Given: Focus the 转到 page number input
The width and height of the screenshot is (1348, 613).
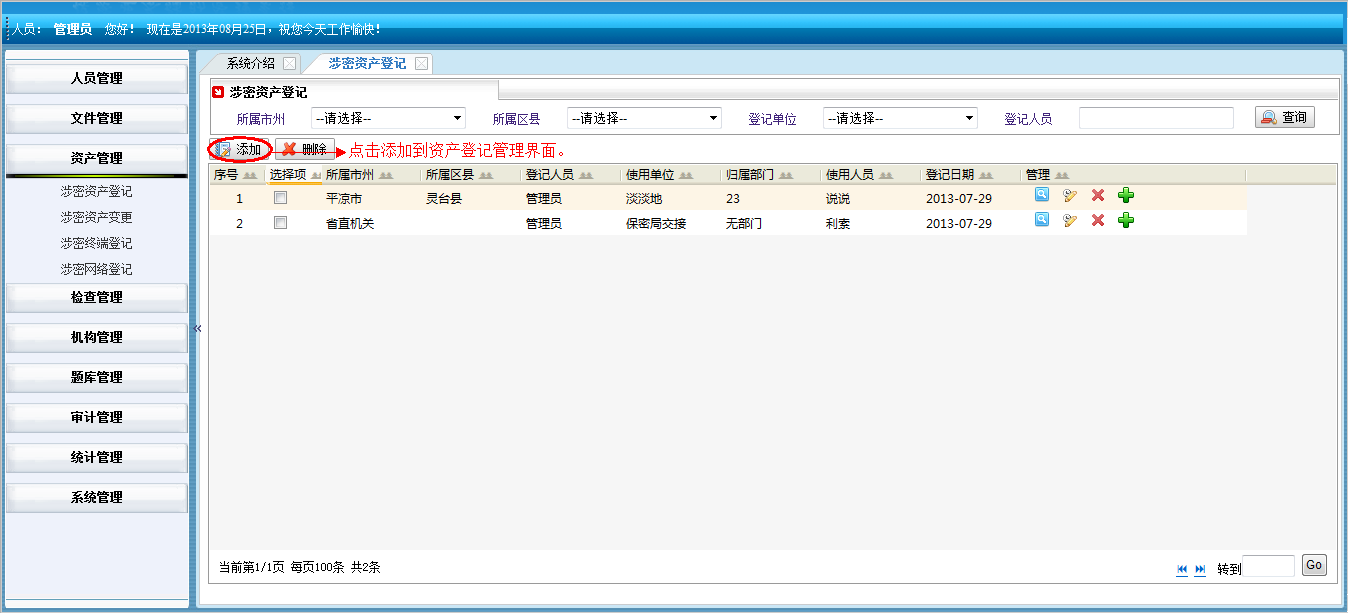Looking at the screenshot, I should [1268, 566].
